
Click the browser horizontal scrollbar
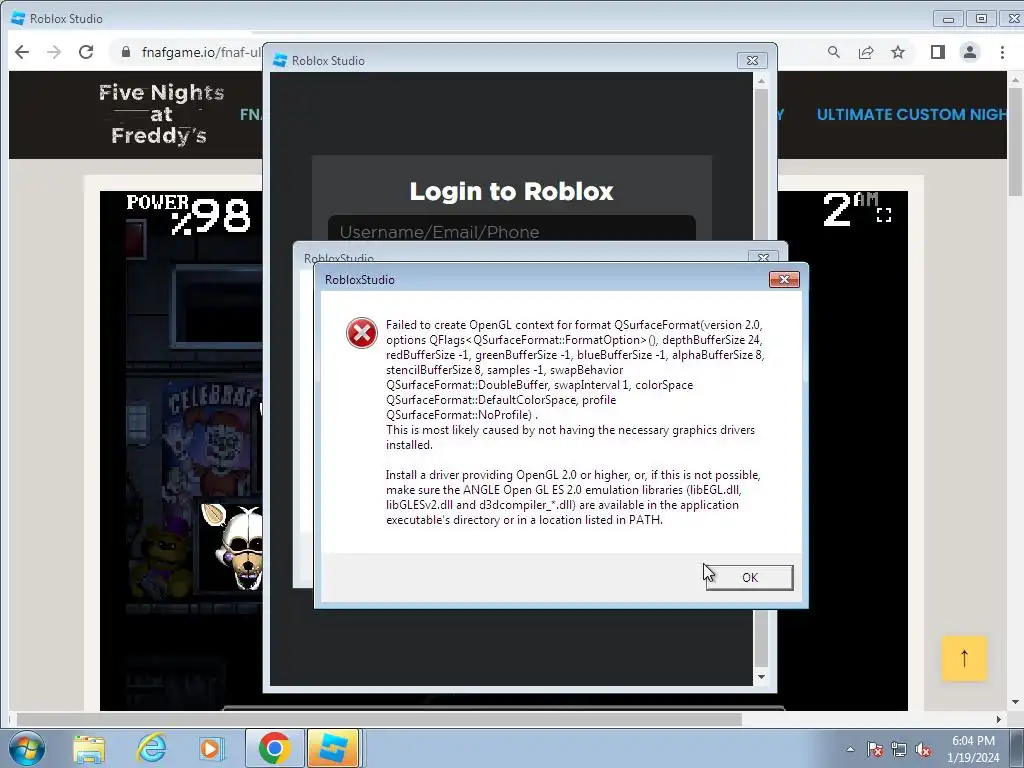(x=379, y=719)
